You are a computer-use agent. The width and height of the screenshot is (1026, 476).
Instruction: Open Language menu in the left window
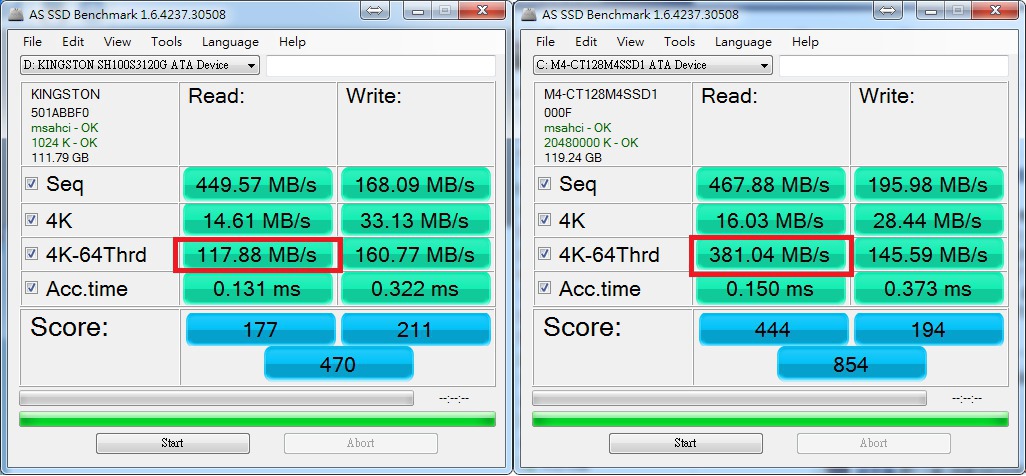[x=230, y=42]
